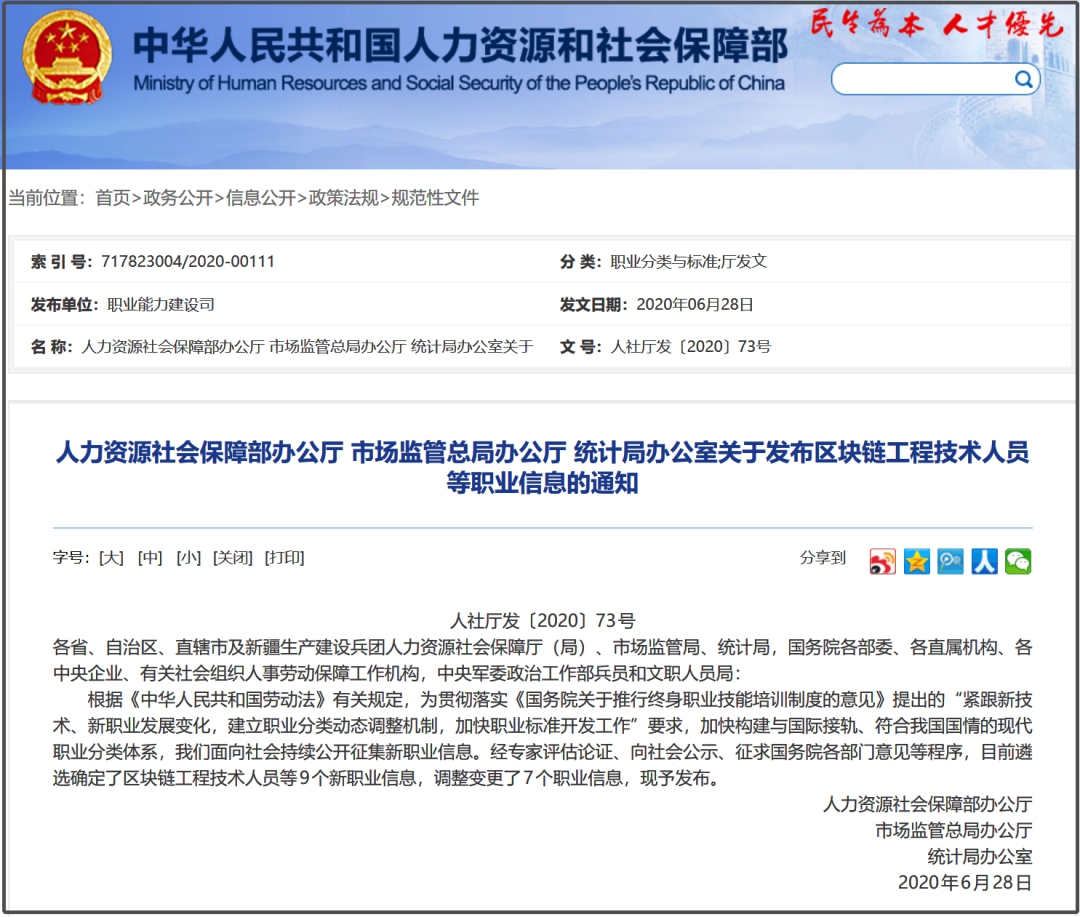This screenshot has height=917, width=1080.
Task: Share the notice to Sina Weibo
Action: 882,562
